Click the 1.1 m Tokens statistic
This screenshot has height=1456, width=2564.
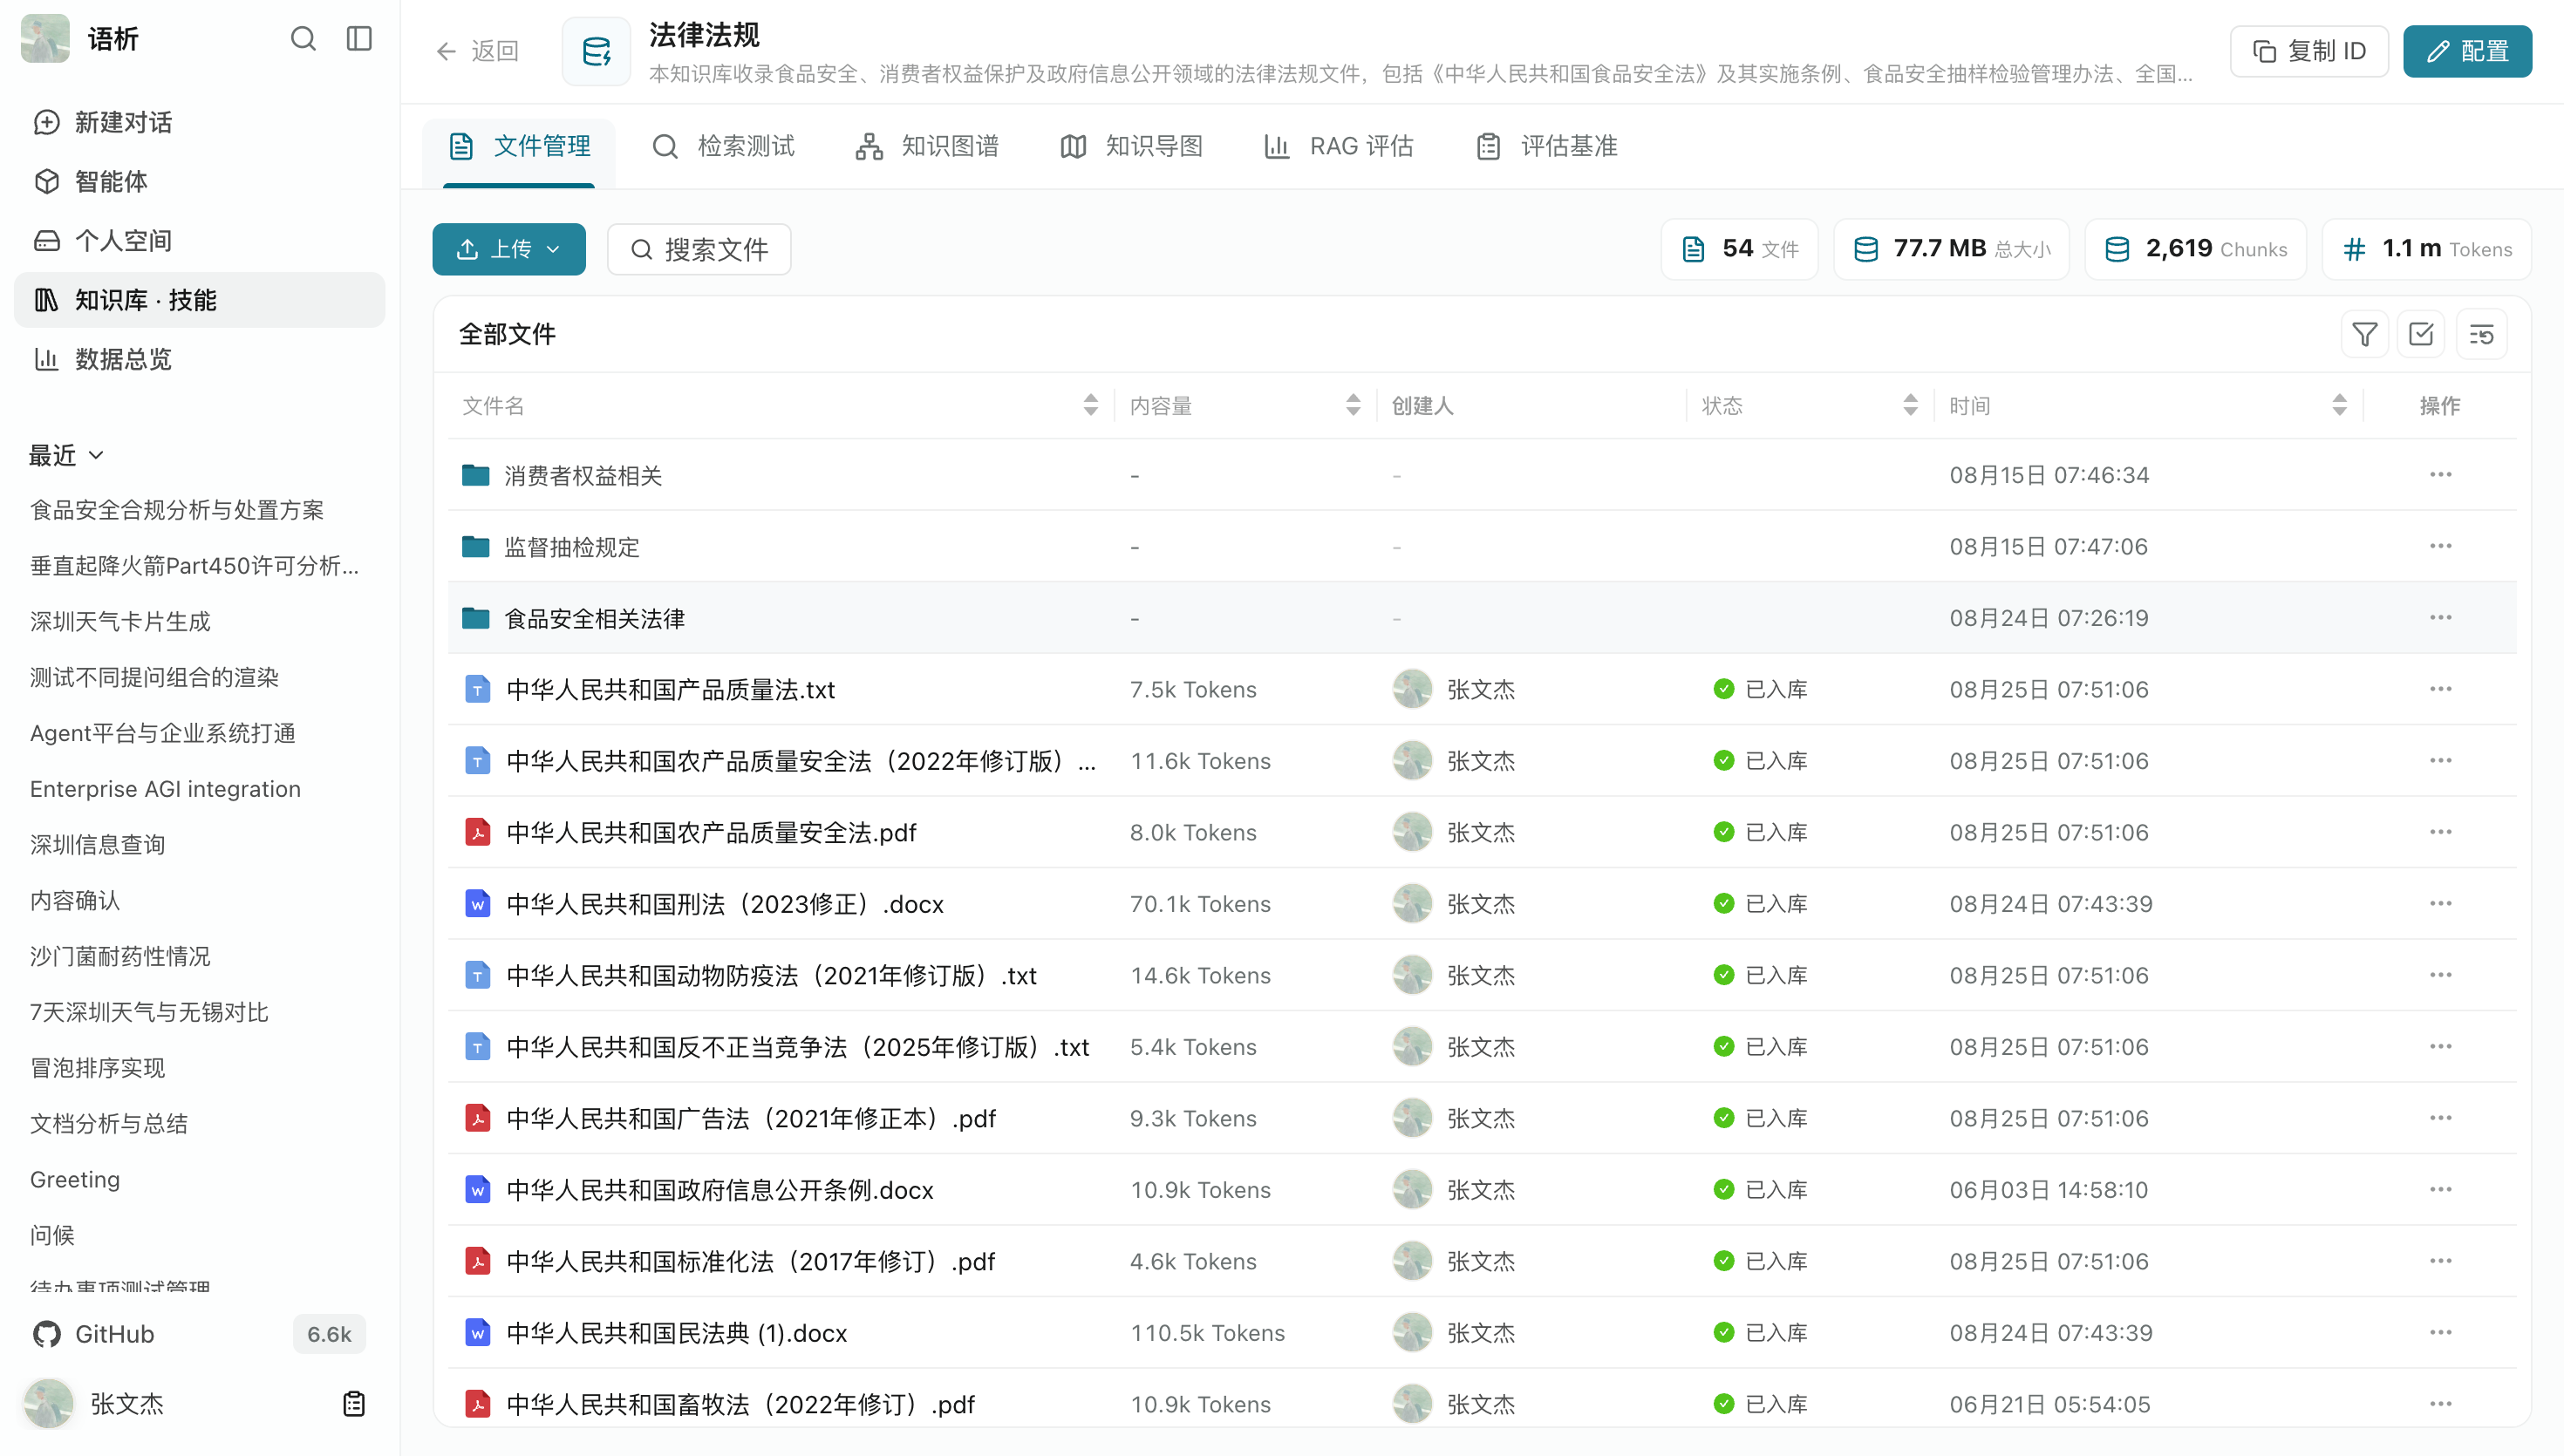click(2427, 249)
